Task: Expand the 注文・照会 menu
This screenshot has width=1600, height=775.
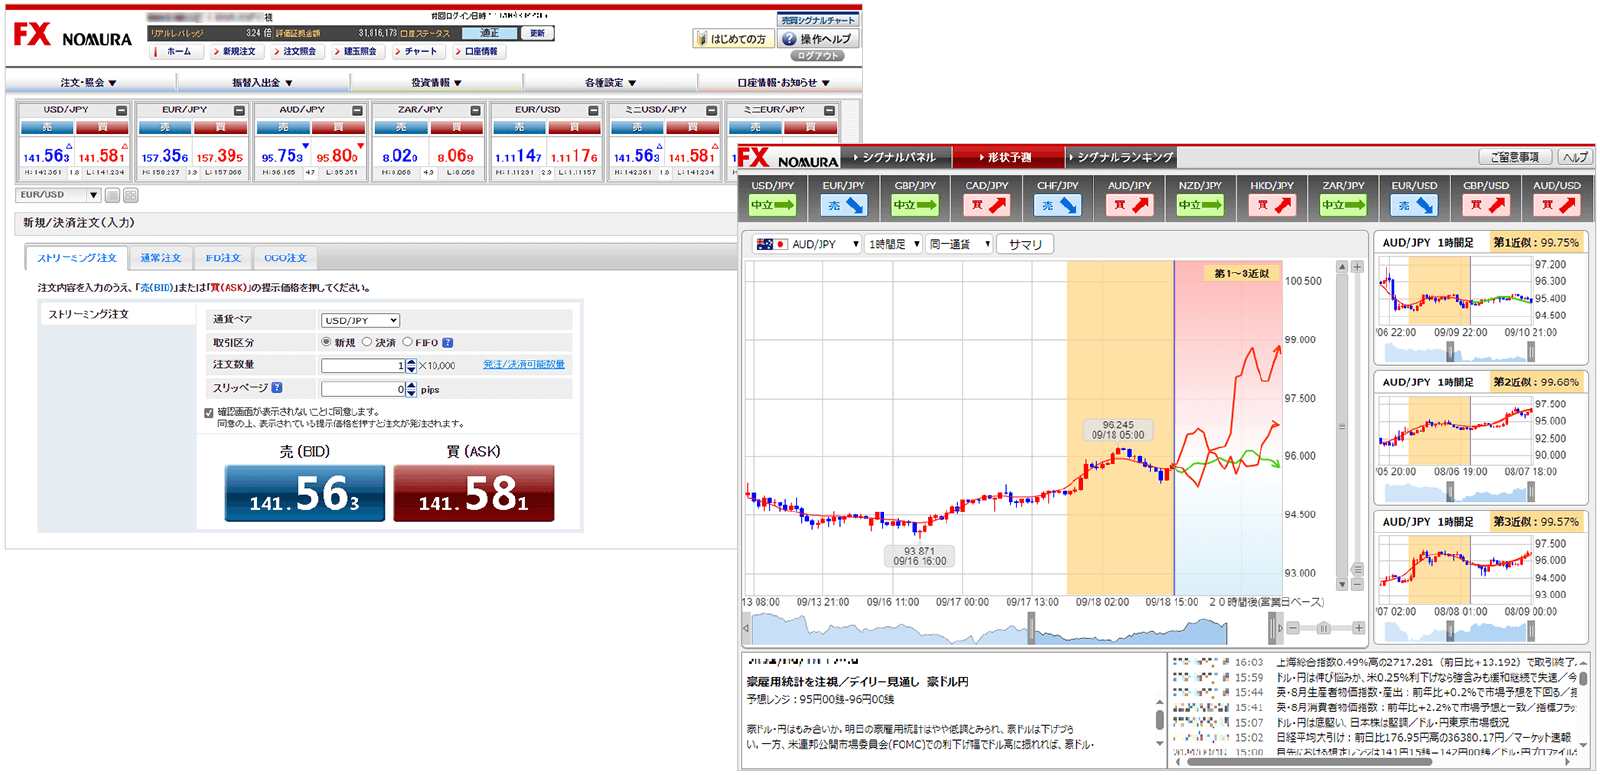Action: [x=90, y=83]
